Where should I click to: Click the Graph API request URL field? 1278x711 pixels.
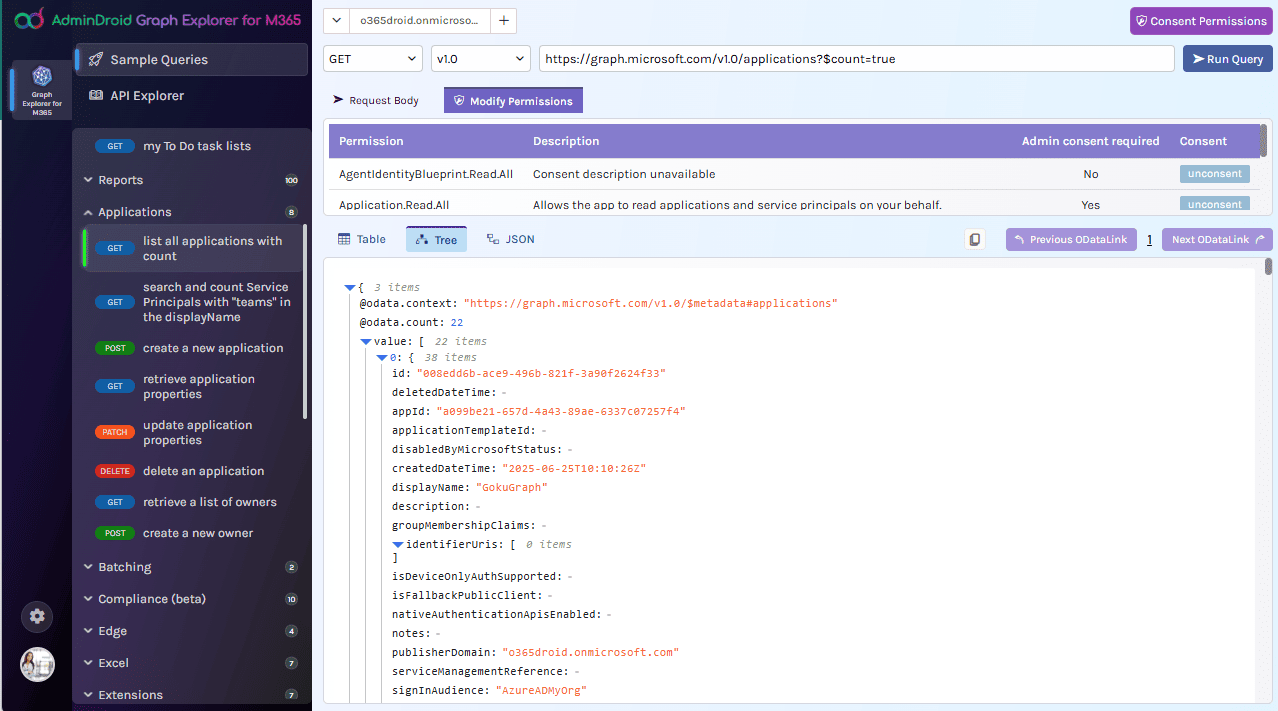855,58
